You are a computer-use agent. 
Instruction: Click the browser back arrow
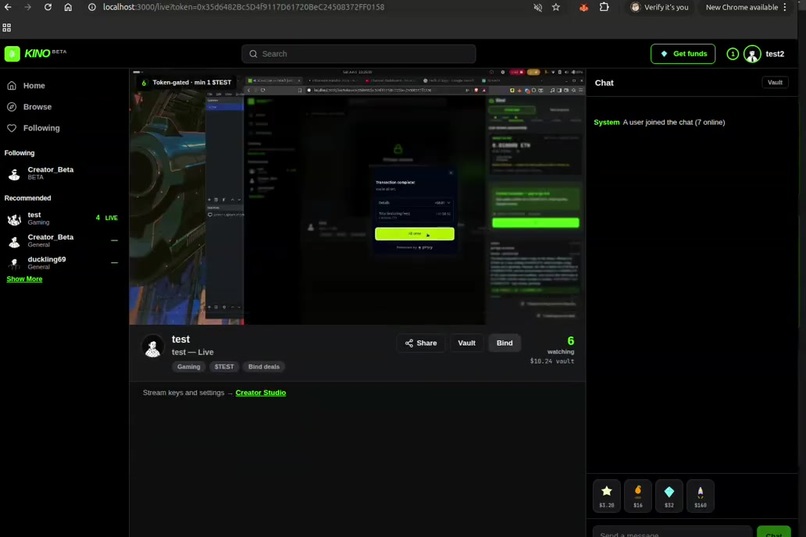pos(8,7)
